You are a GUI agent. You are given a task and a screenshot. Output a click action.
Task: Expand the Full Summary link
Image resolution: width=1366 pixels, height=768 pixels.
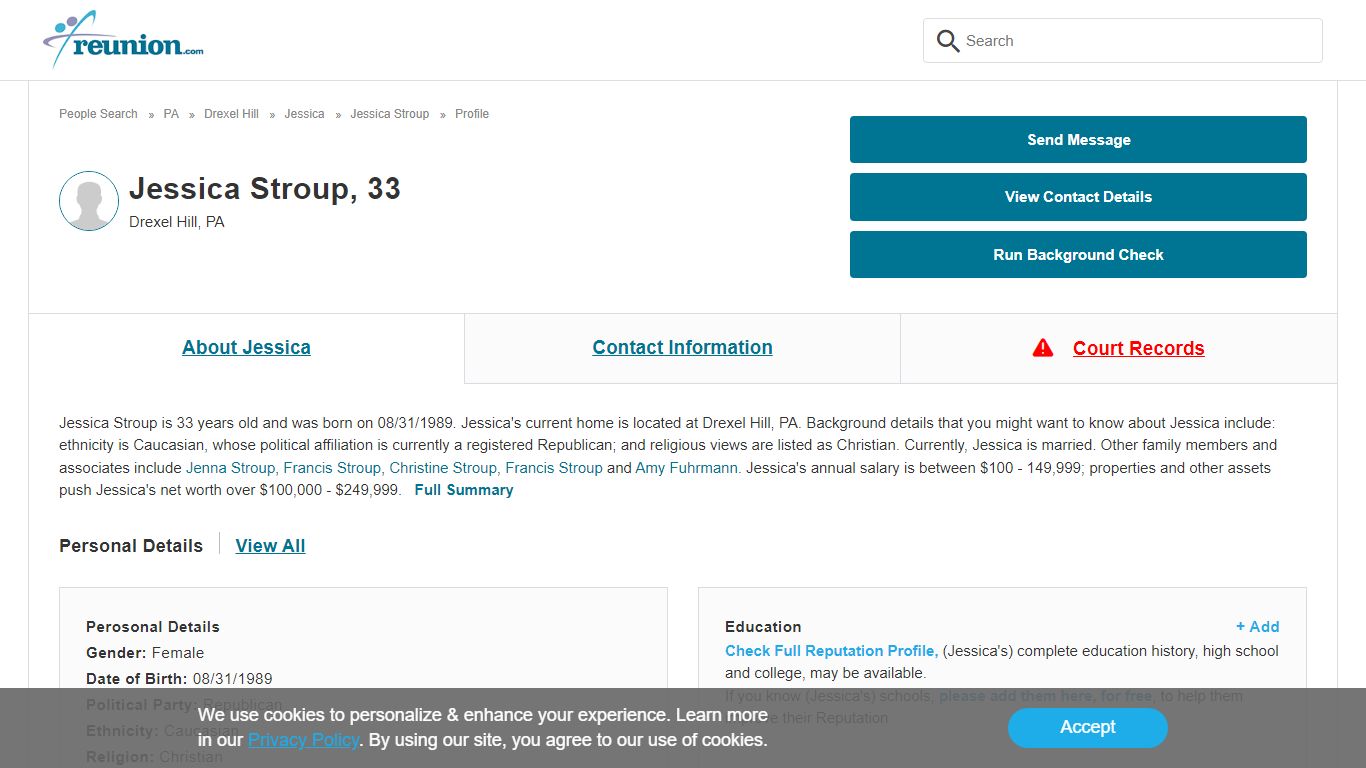pyautogui.click(x=464, y=490)
